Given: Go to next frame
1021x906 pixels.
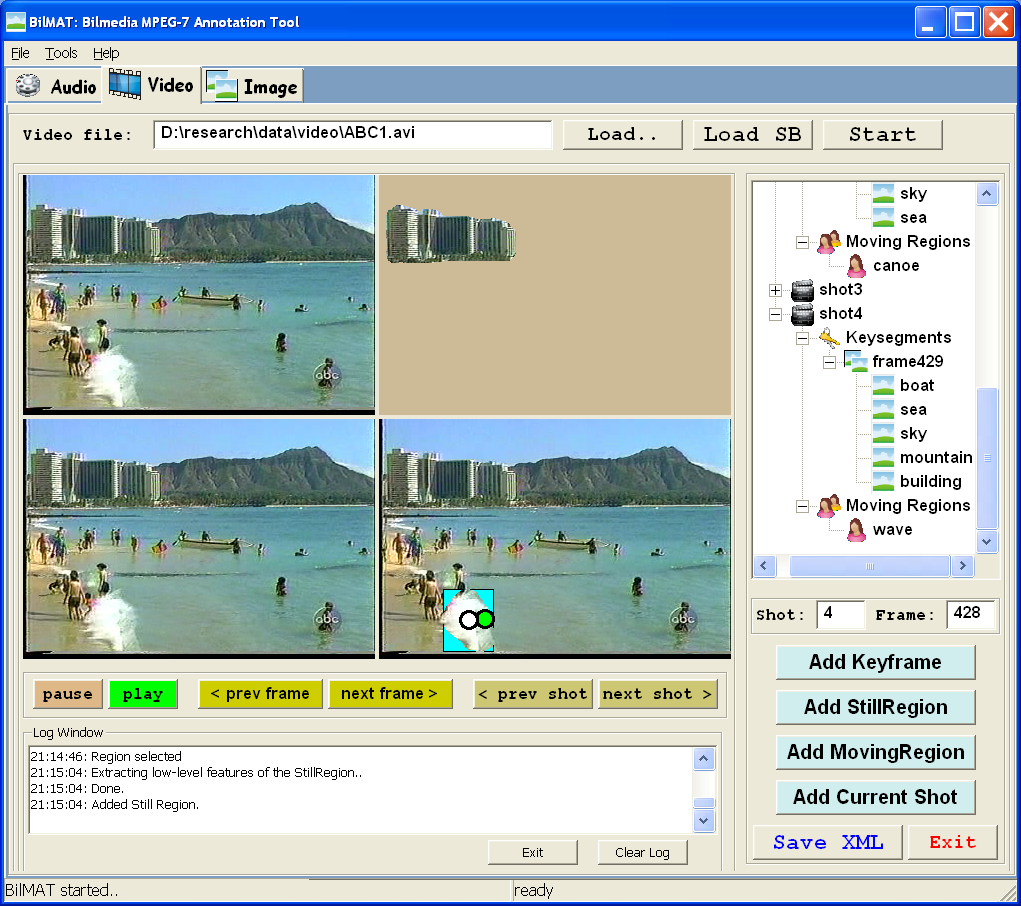Looking at the screenshot, I should click(390, 694).
